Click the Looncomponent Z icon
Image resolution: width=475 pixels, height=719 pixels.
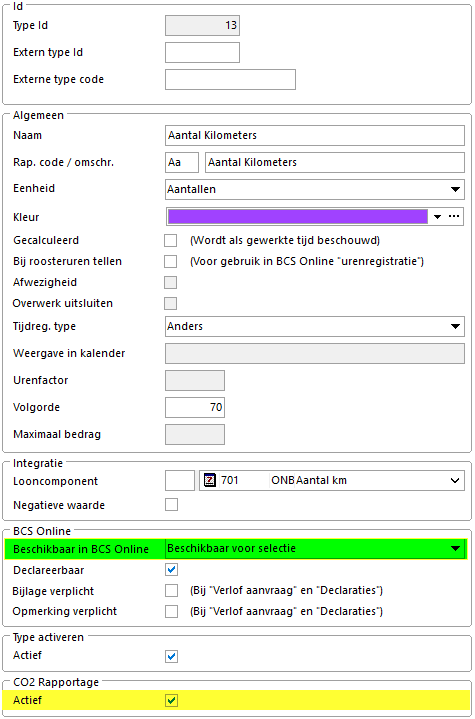tap(210, 481)
